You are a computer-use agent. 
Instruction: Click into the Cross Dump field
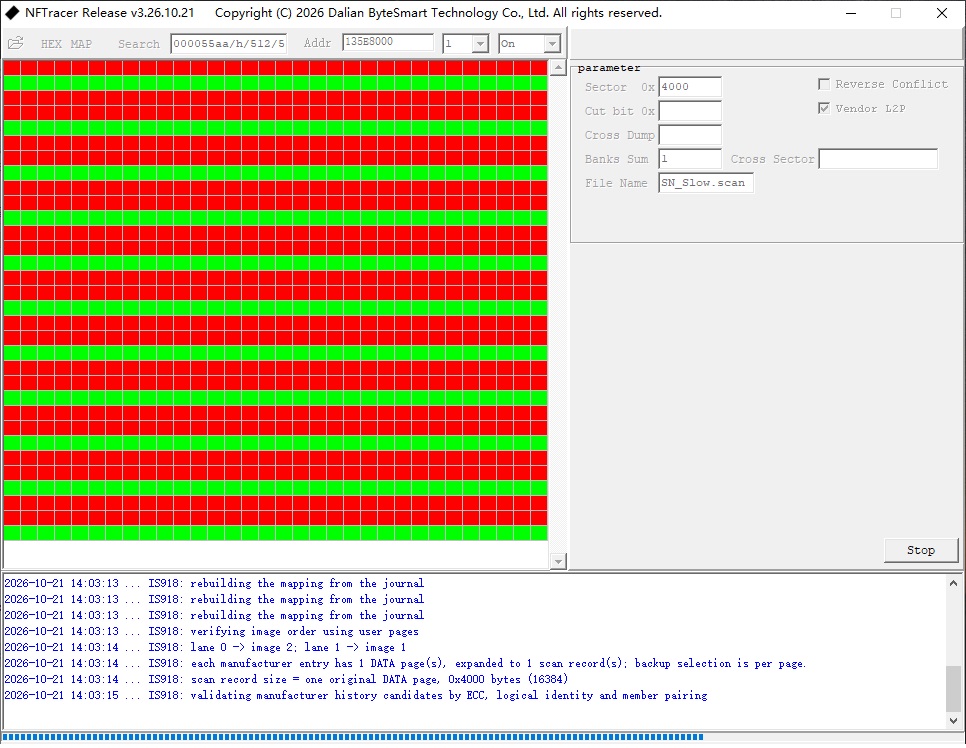coord(690,135)
